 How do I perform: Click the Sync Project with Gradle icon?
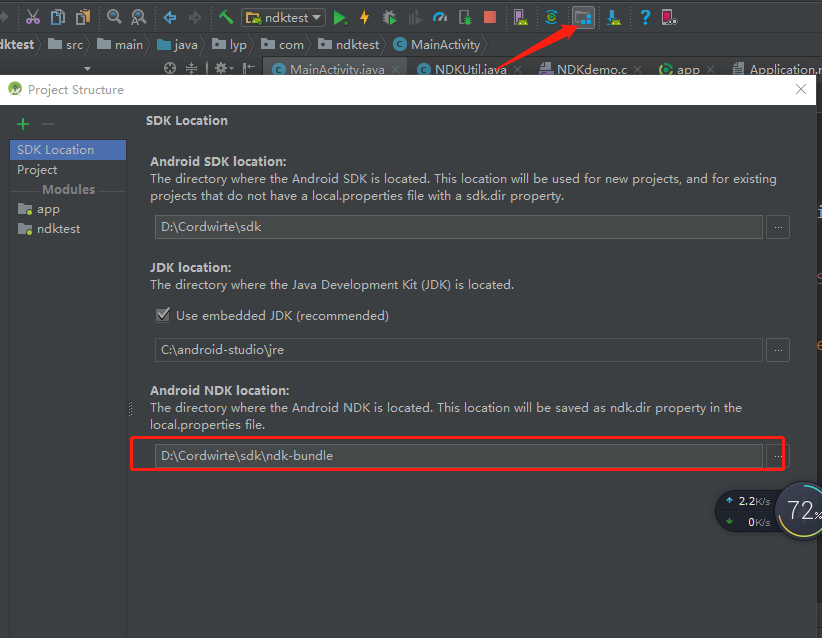551,17
